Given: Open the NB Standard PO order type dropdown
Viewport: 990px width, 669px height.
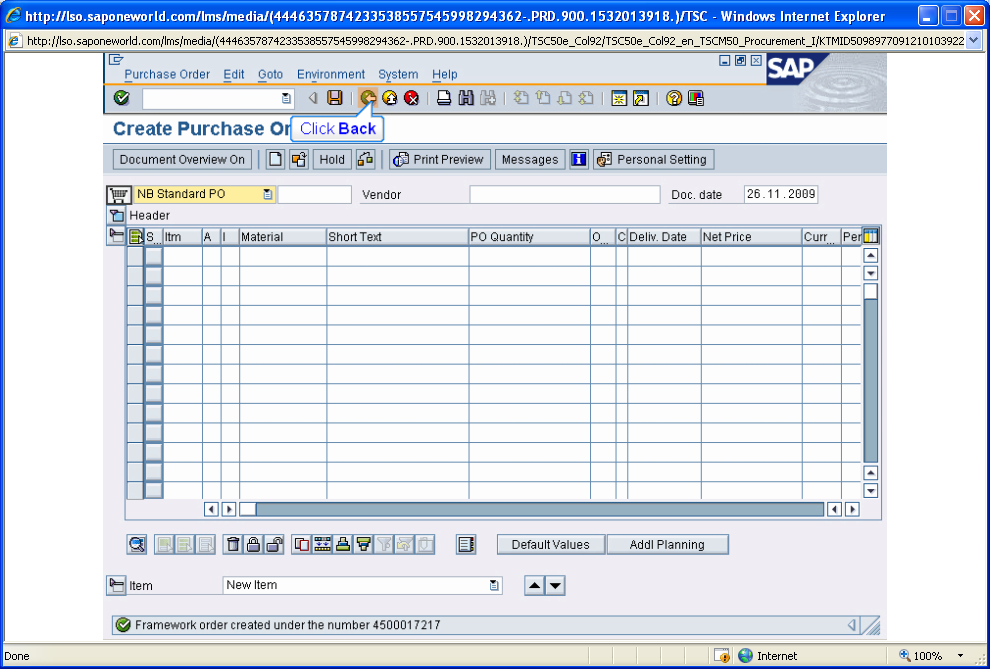Looking at the screenshot, I should pos(268,194).
